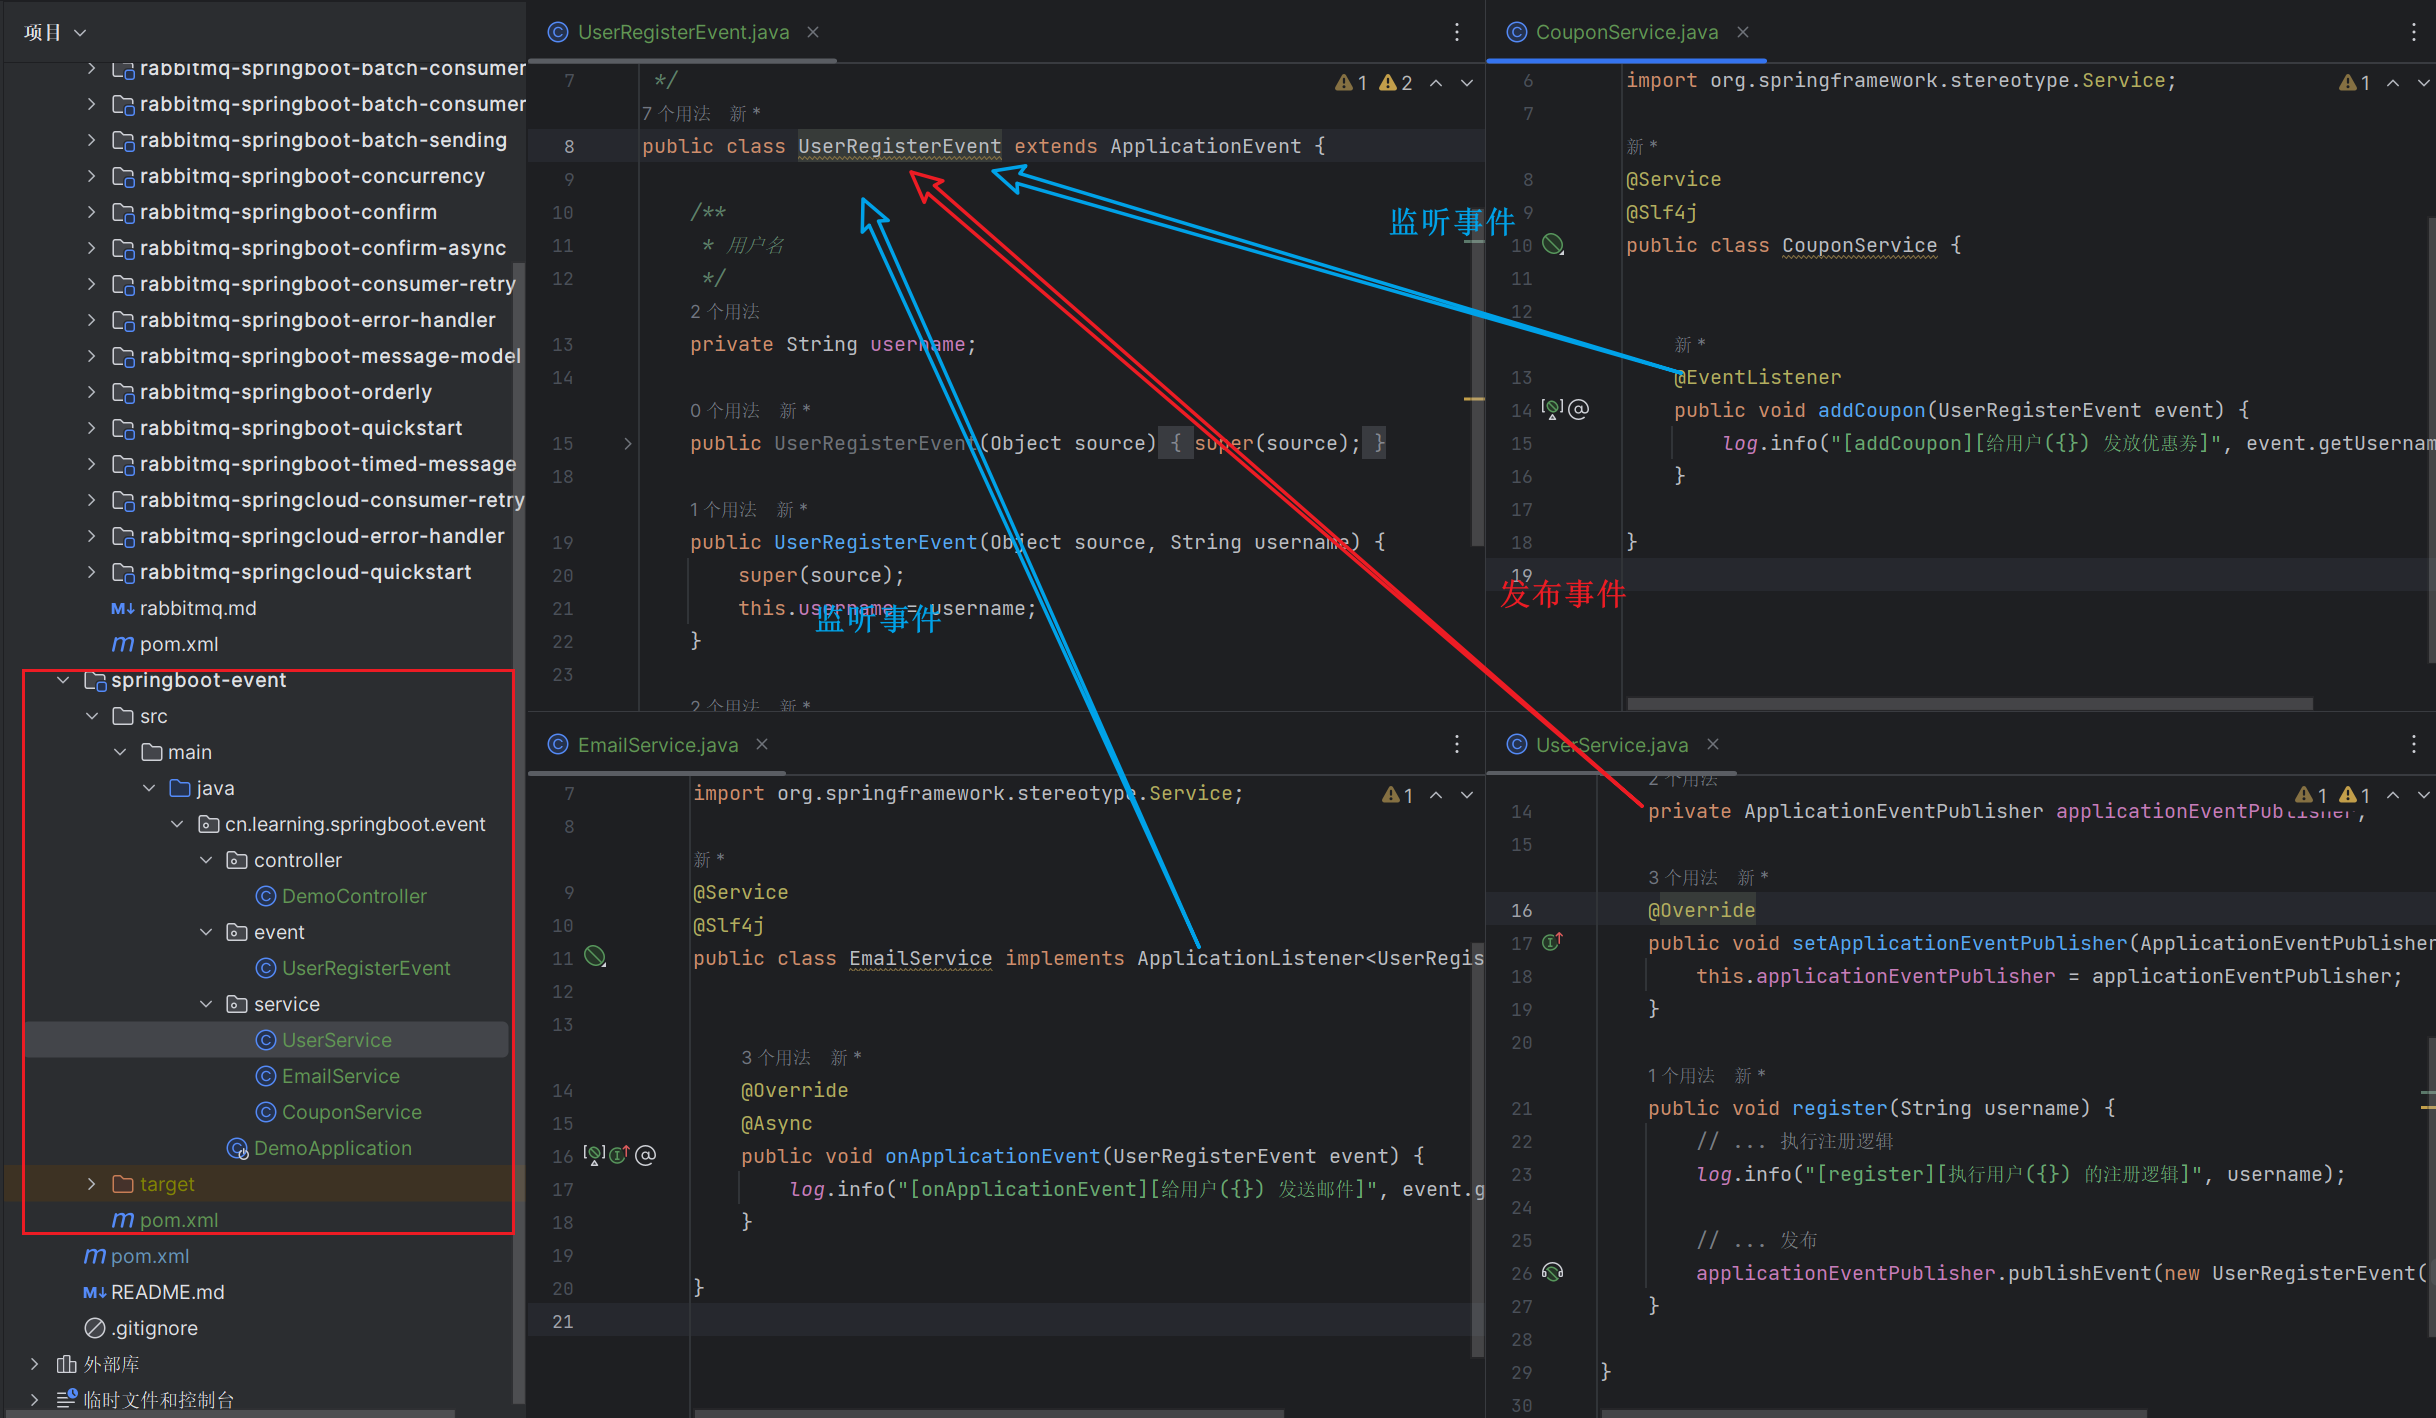Image resolution: width=2436 pixels, height=1418 pixels.
Task: Show warnings in UserRegisterEvent editor
Action: click(x=1374, y=83)
